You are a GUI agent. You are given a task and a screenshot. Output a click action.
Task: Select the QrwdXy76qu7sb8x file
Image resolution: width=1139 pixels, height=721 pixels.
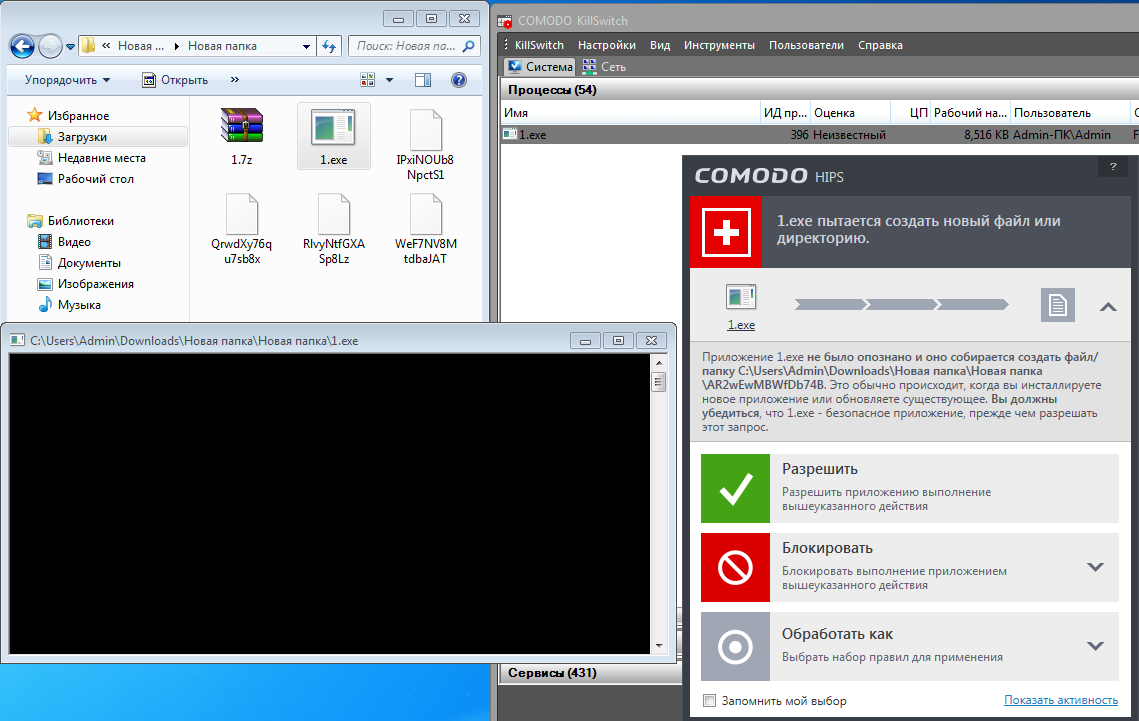(x=242, y=228)
